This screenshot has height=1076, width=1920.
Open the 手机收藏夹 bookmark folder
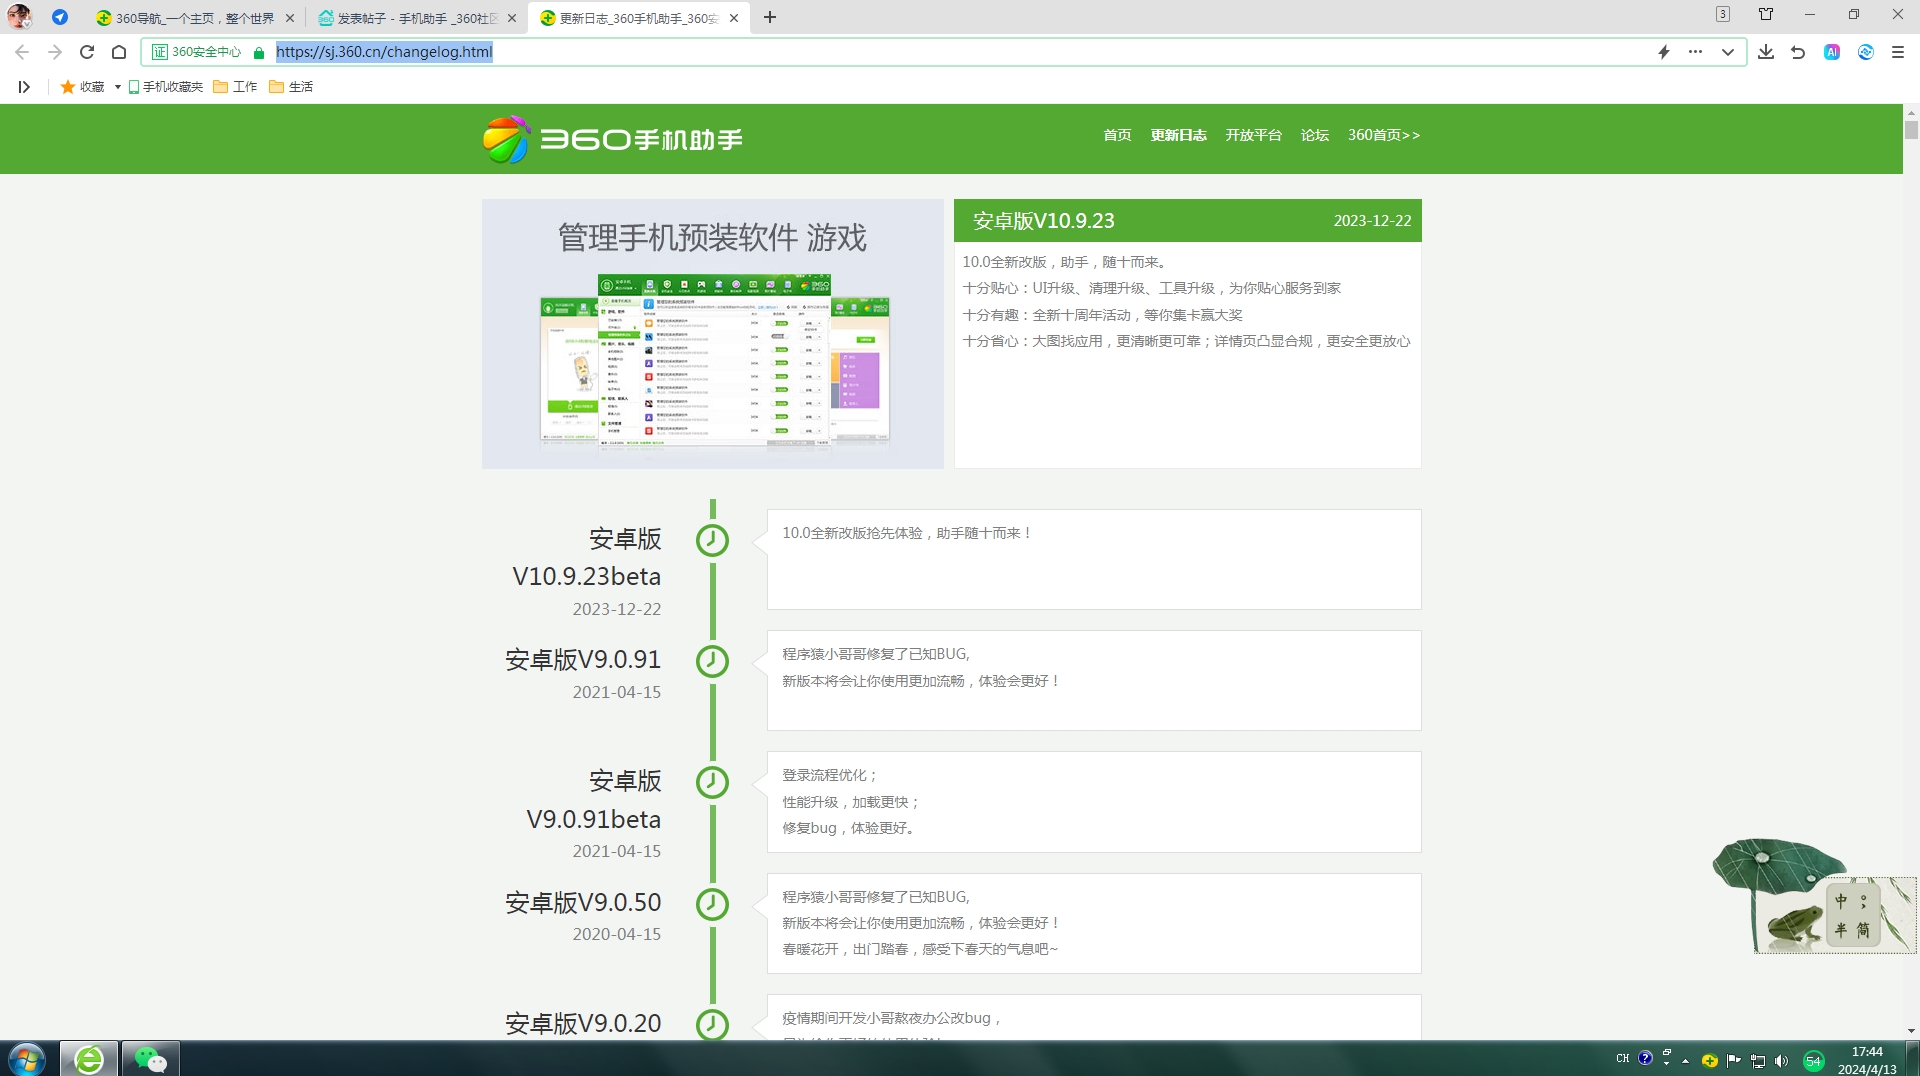(165, 87)
